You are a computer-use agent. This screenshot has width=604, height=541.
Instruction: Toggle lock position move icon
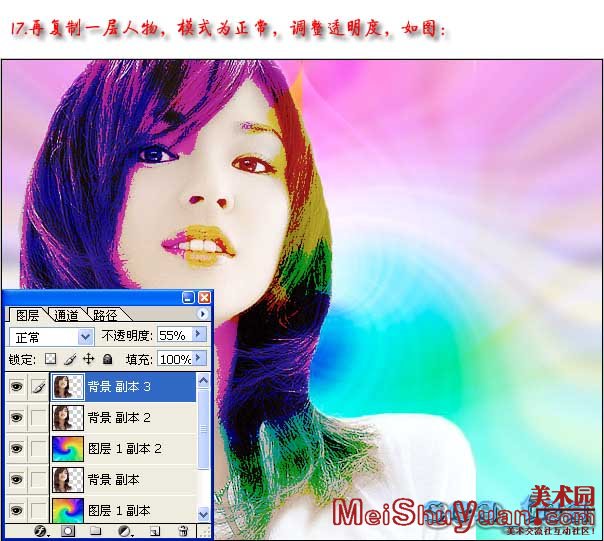(89, 359)
